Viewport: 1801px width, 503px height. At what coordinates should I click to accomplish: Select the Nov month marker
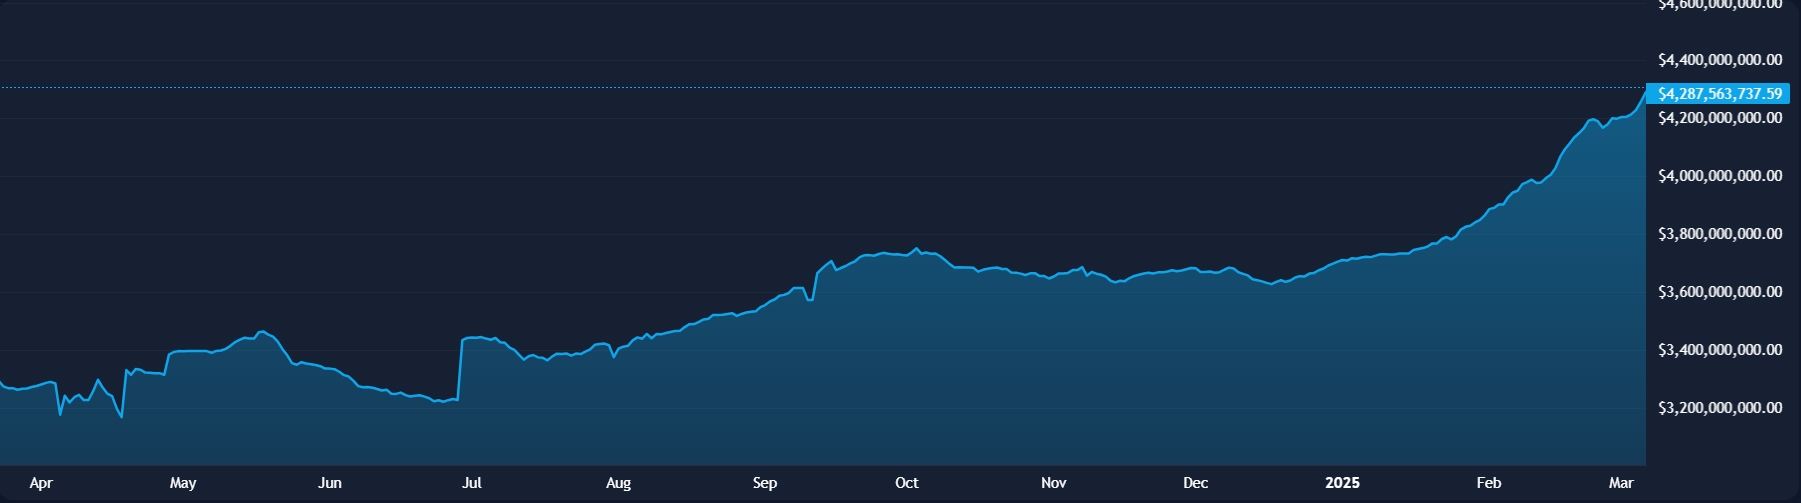coord(1054,483)
